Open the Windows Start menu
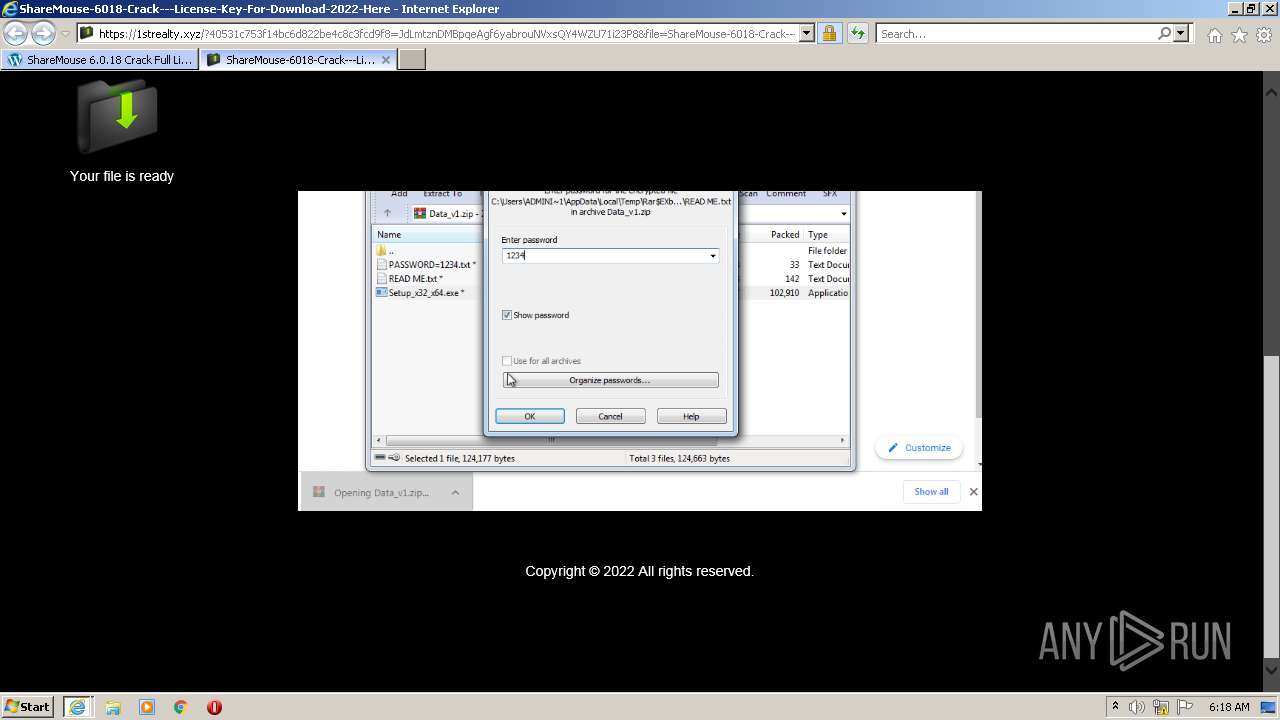The width and height of the screenshot is (1280, 720). (x=27, y=706)
